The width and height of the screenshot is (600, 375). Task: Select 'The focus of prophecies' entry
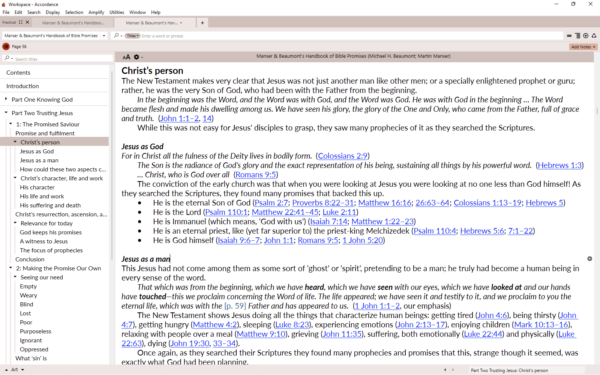[x=51, y=250]
